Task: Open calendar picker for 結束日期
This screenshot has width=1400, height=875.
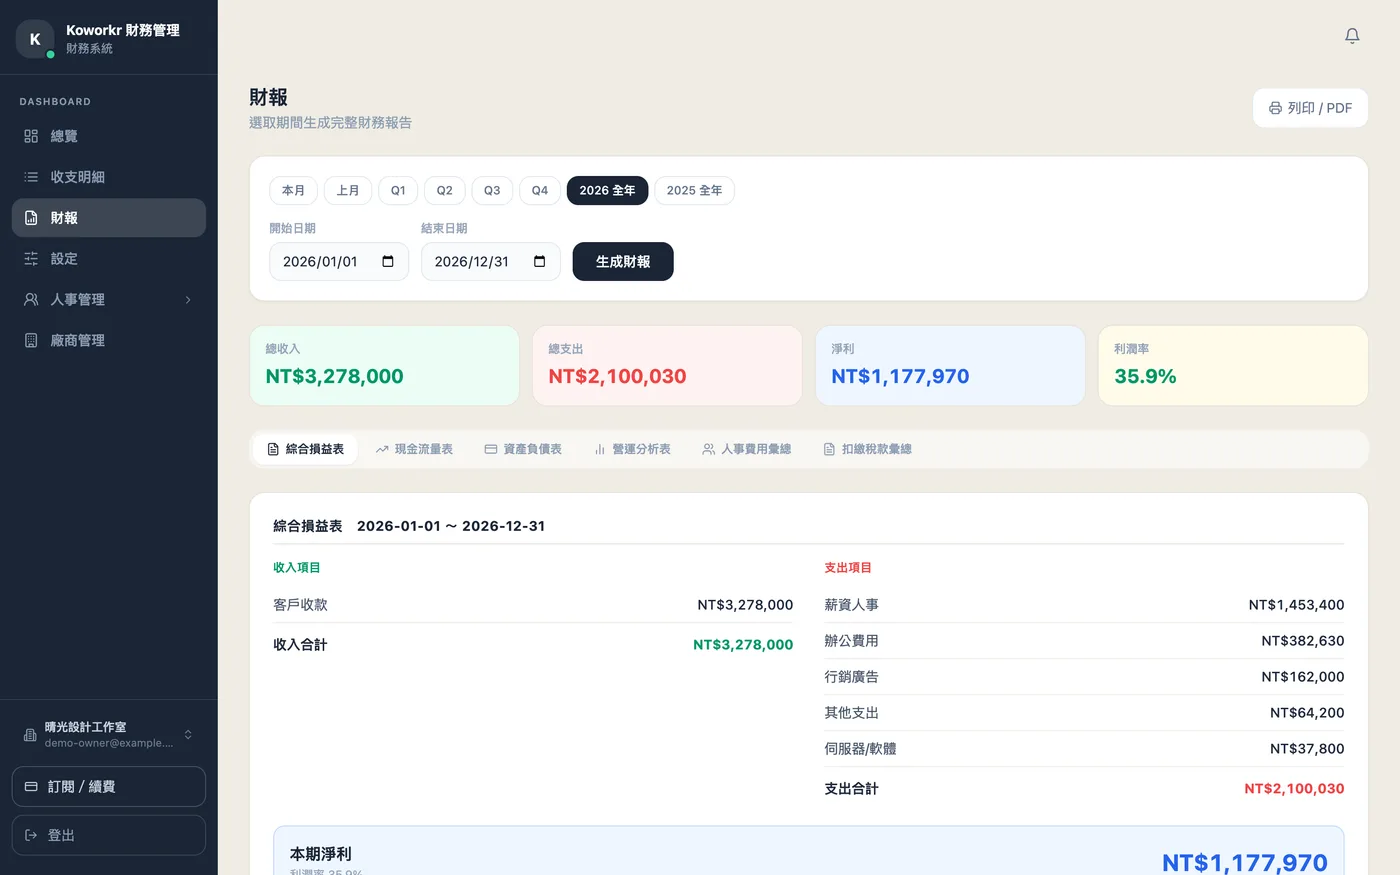Action: [x=540, y=262]
